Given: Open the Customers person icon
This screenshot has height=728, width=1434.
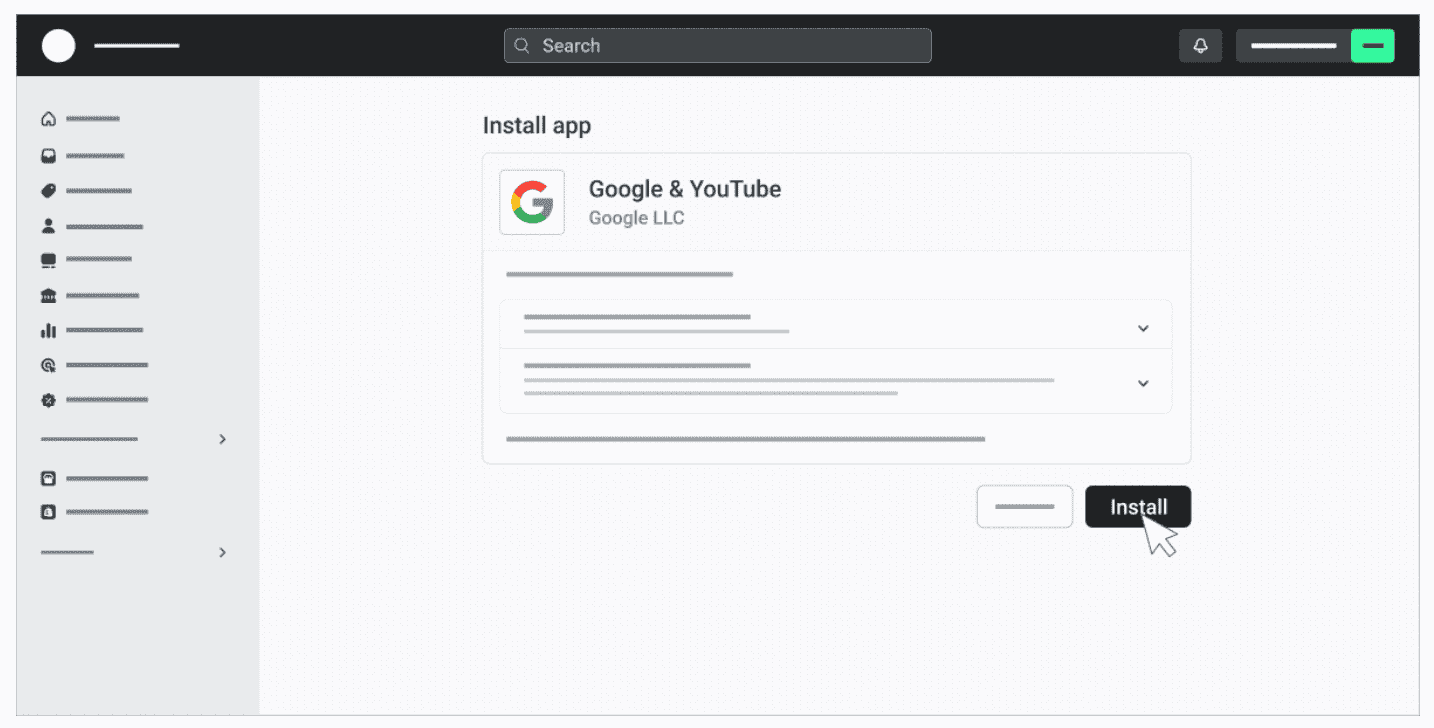Looking at the screenshot, I should [48, 226].
